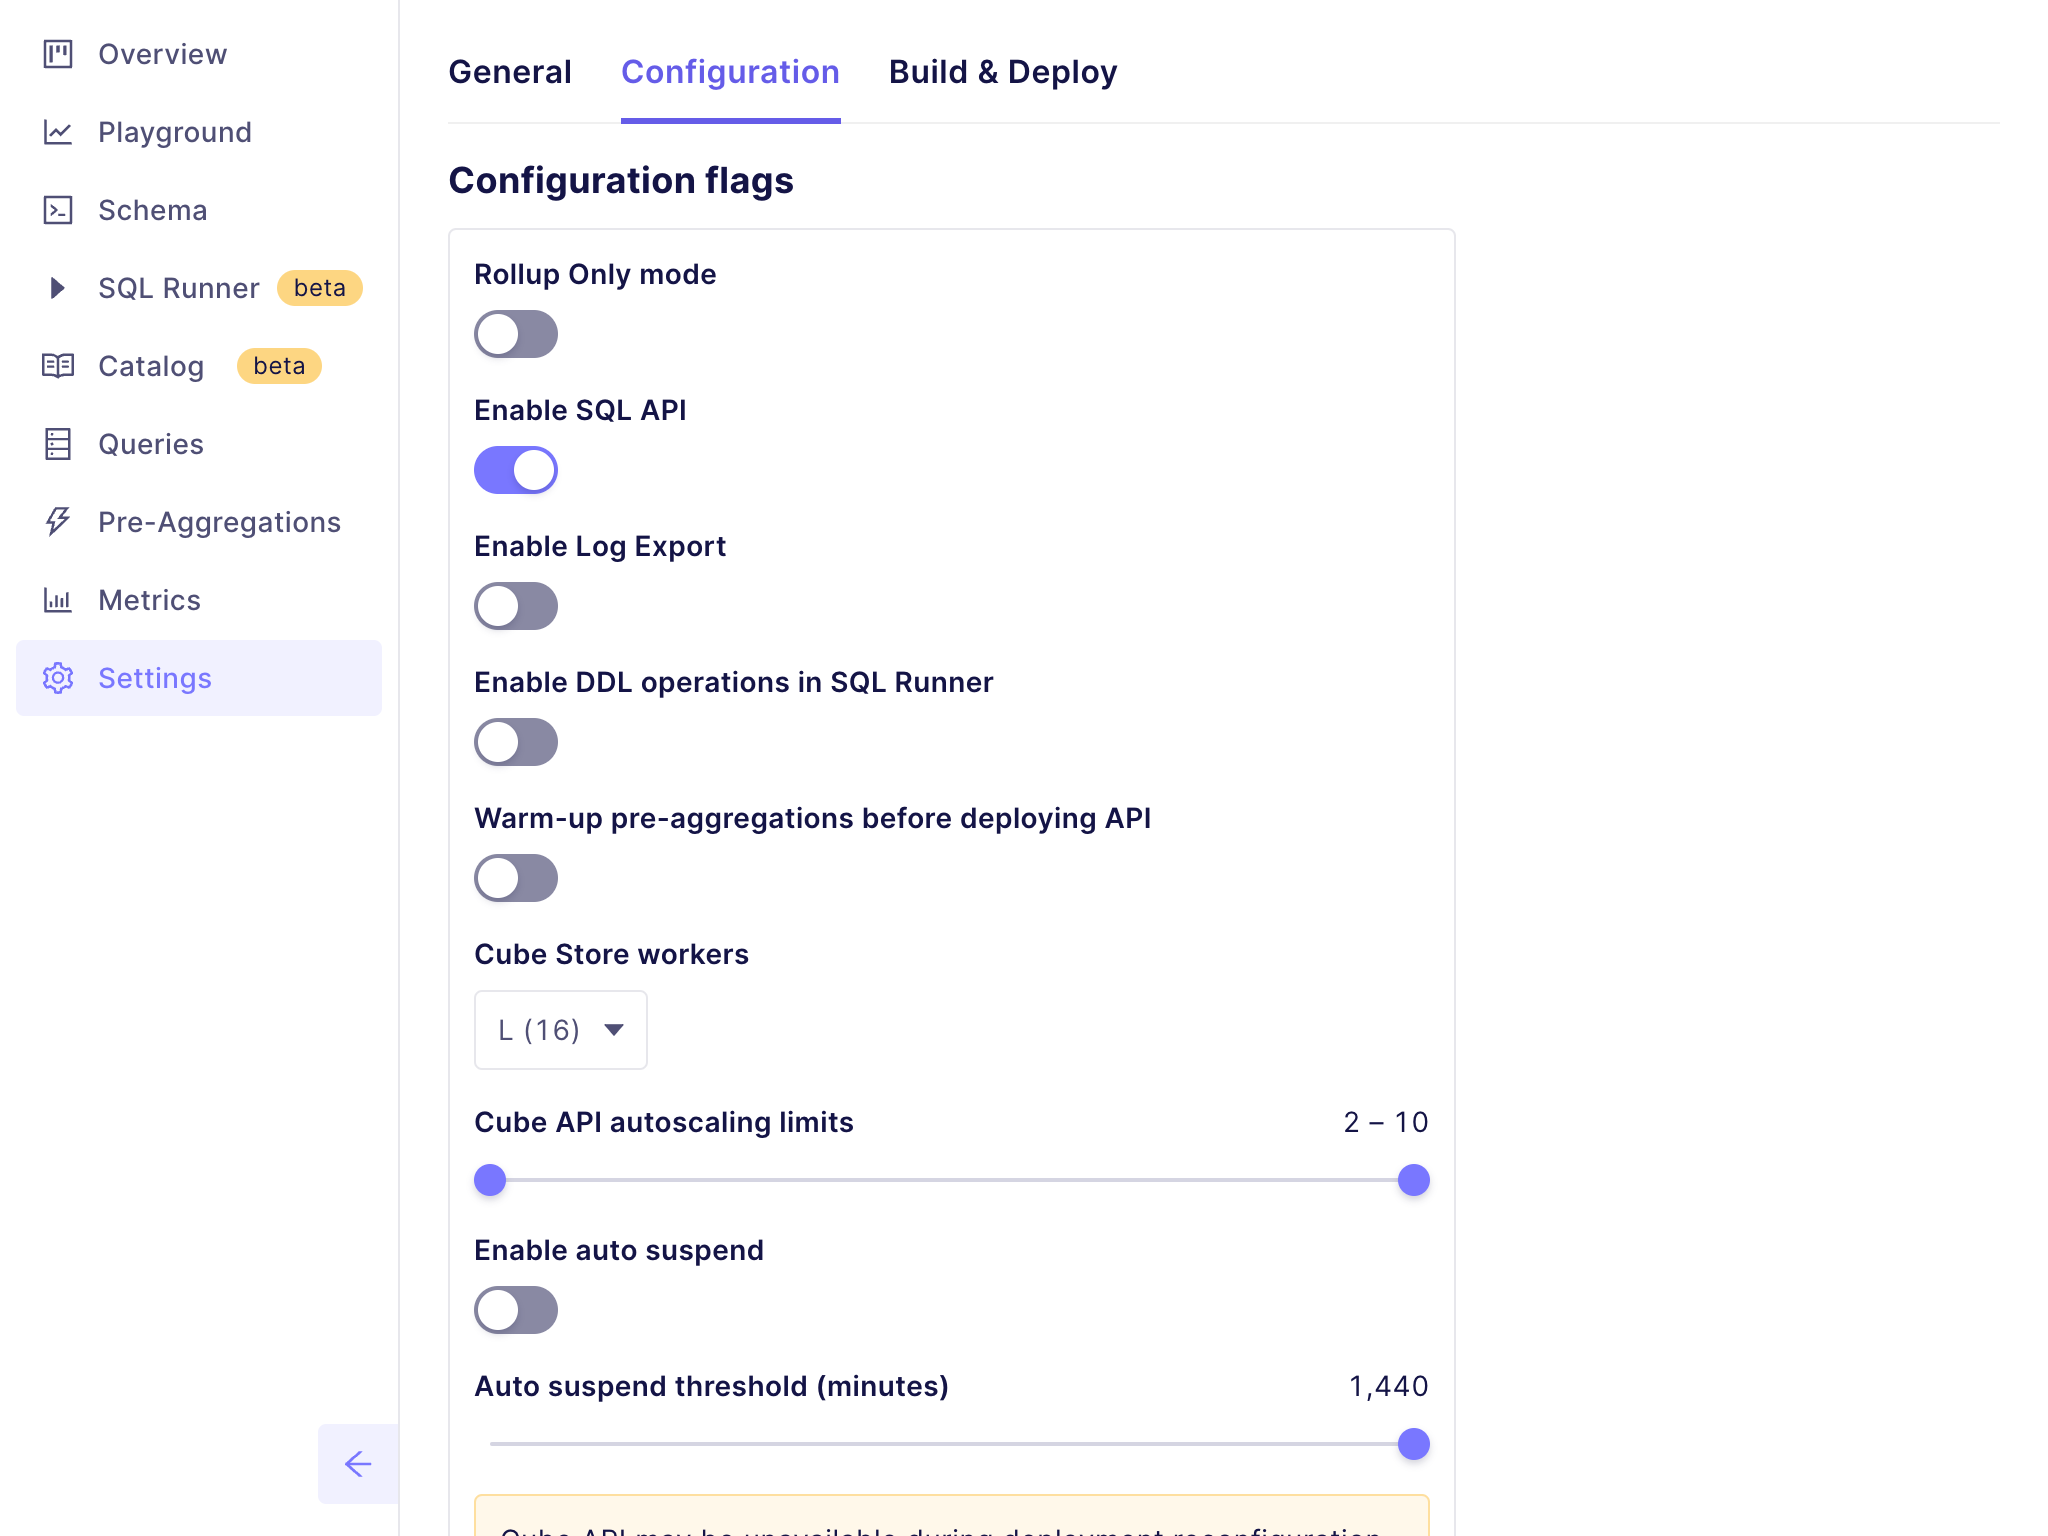Viewport: 2048px width, 1536px height.
Task: Click the Schema icon in sidebar
Action: (x=58, y=210)
